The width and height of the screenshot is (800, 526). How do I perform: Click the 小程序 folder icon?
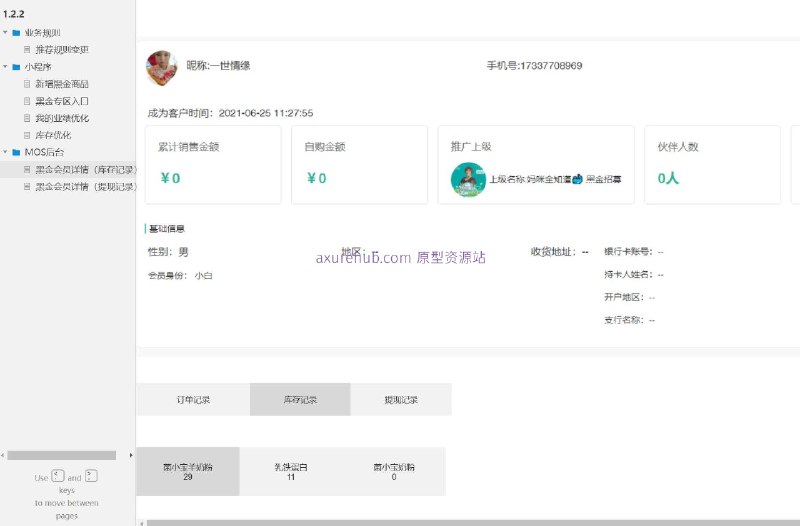click(16, 67)
